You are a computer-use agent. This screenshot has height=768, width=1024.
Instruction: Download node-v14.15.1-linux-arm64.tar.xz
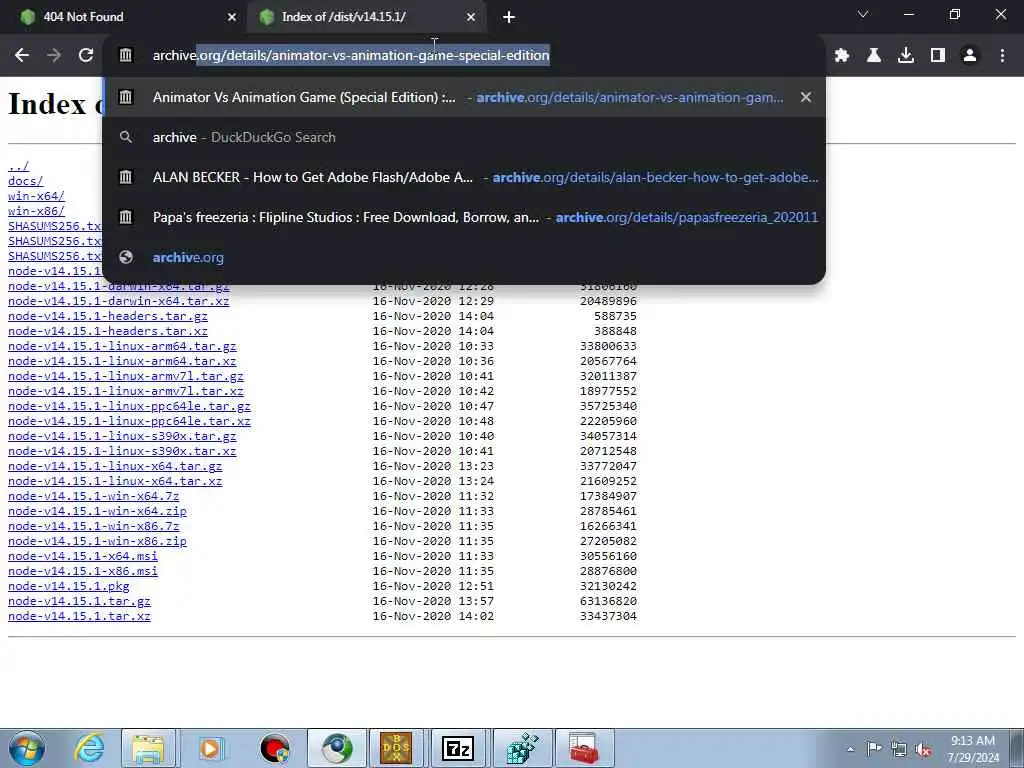[122, 361]
